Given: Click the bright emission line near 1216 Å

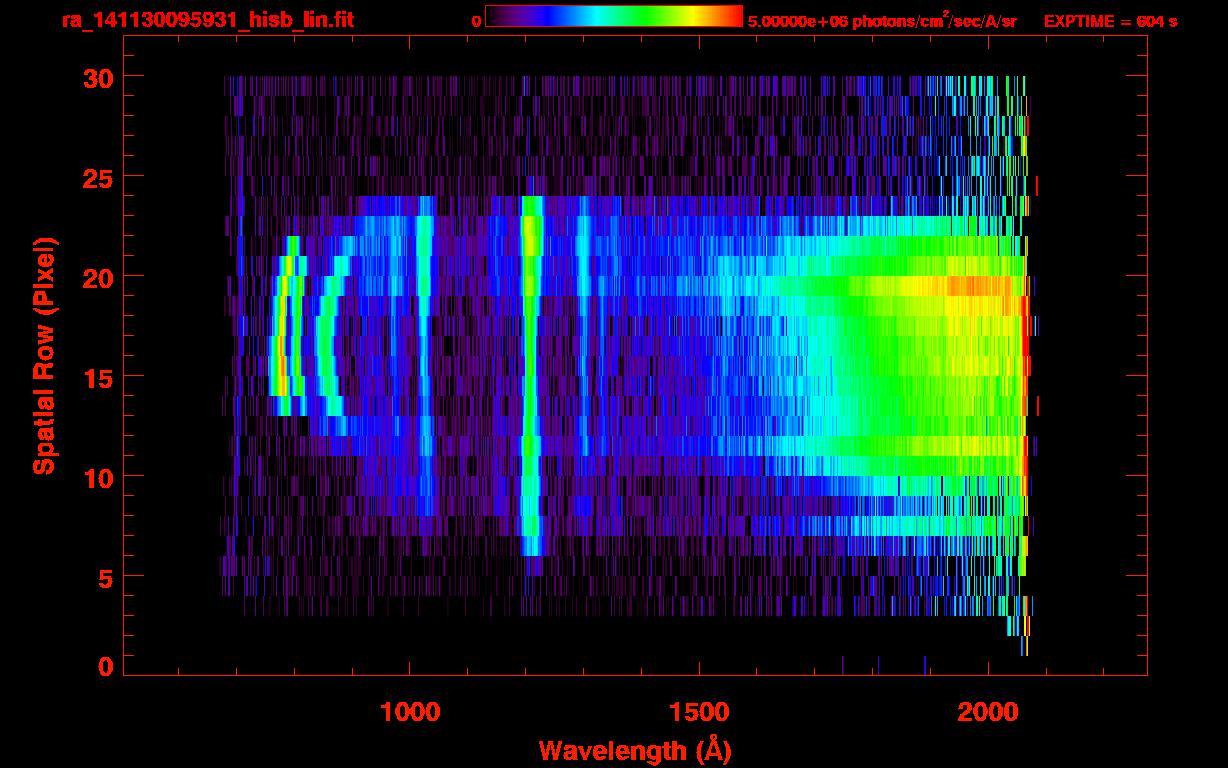Looking at the screenshot, I should click(x=531, y=375).
